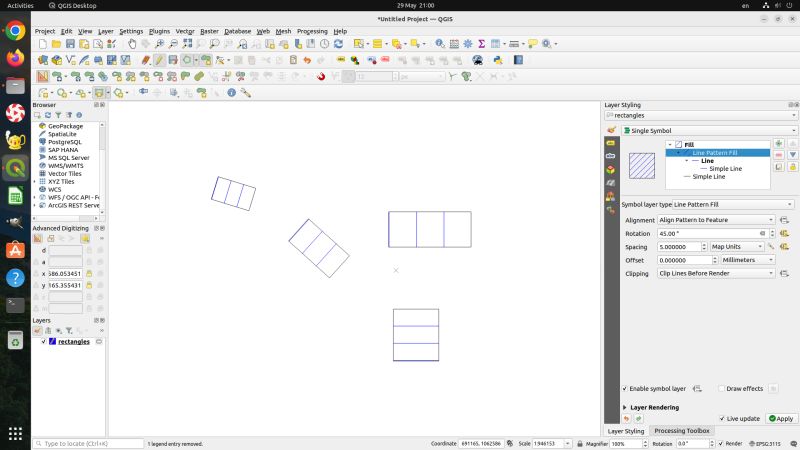Select the Pan Map hand tool
This screenshot has height=450, width=800.
tap(132, 44)
